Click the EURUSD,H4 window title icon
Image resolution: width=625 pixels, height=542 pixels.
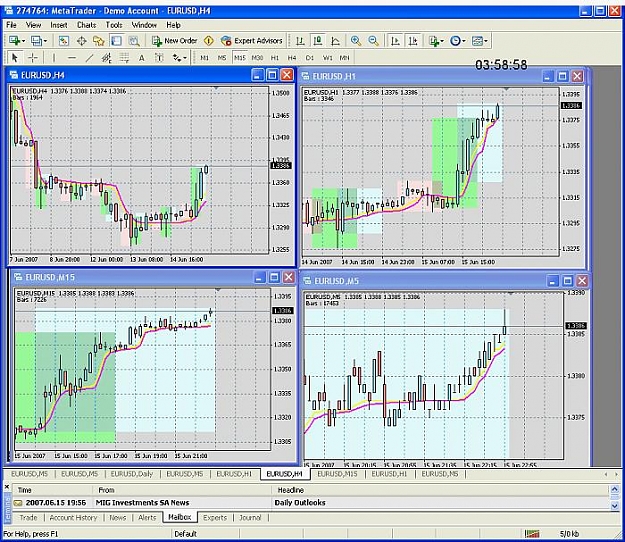click(14, 75)
